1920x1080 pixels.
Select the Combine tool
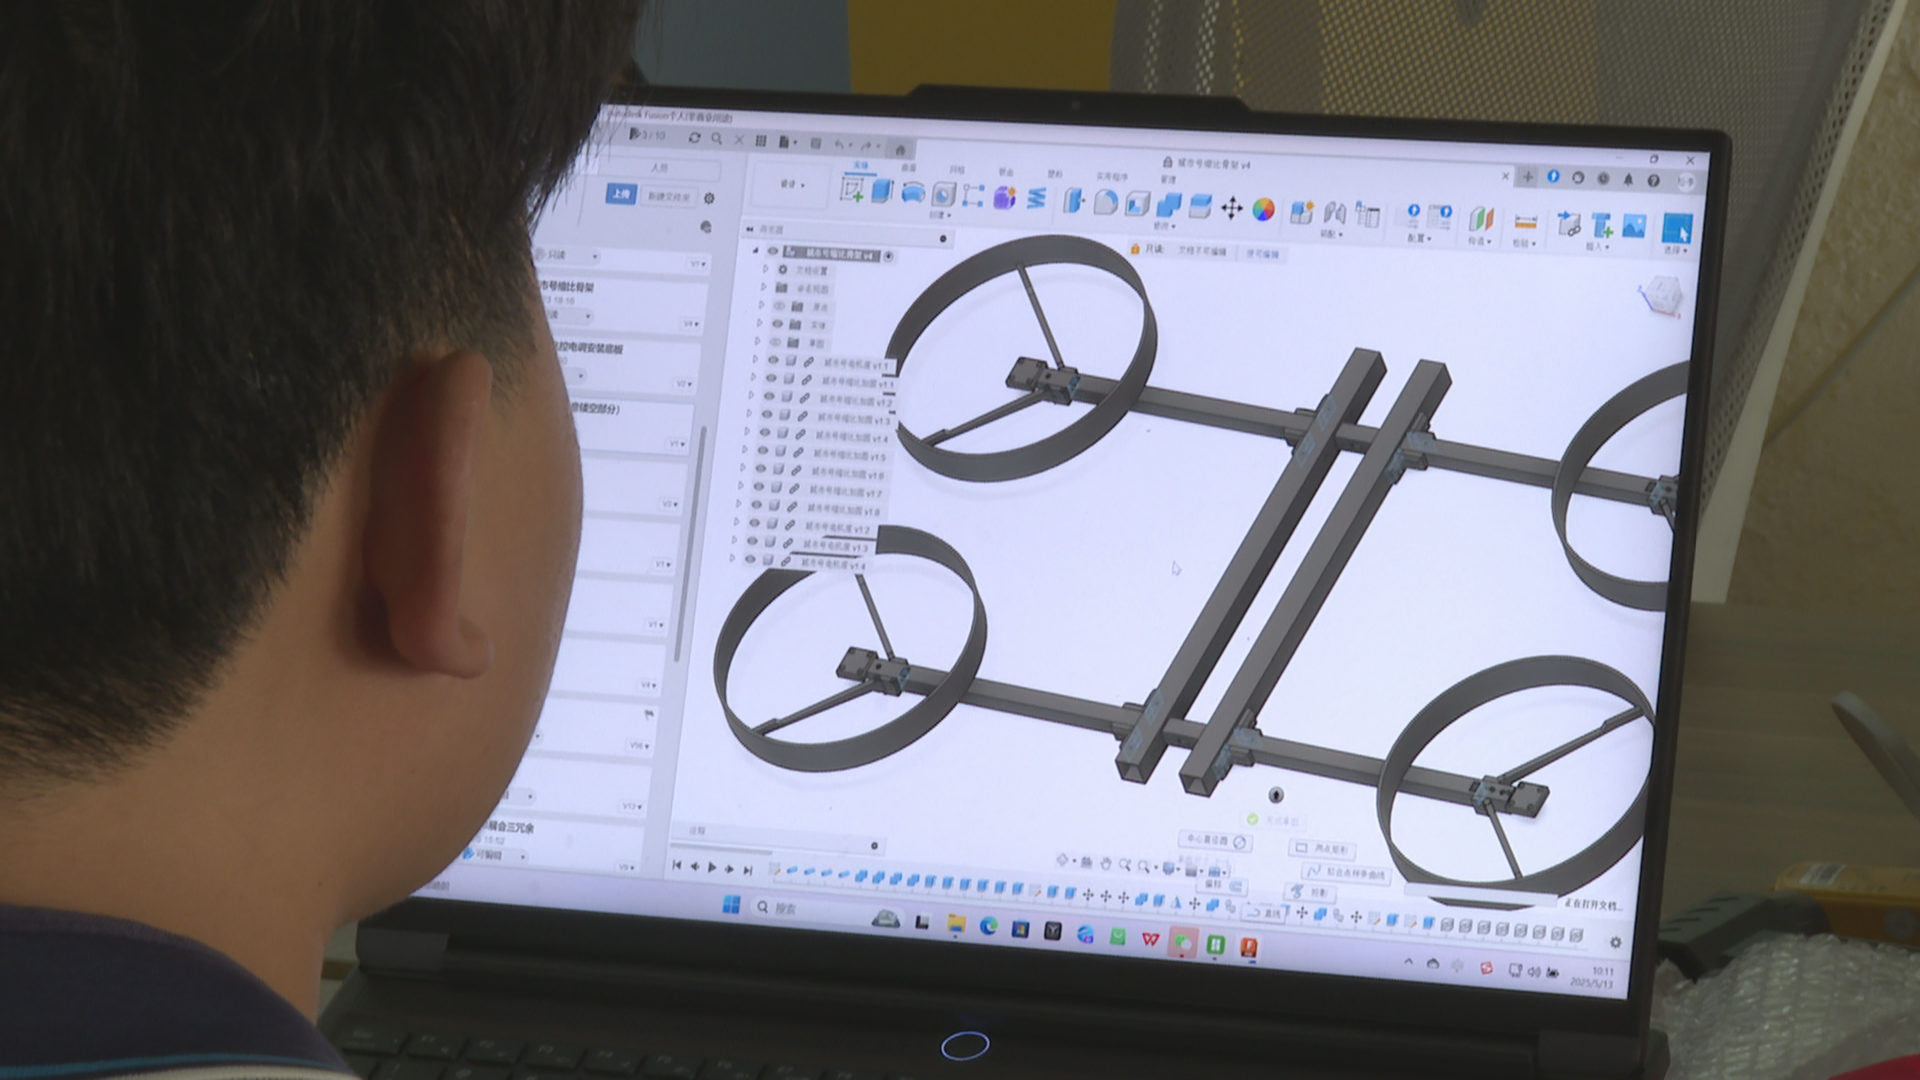(1168, 205)
